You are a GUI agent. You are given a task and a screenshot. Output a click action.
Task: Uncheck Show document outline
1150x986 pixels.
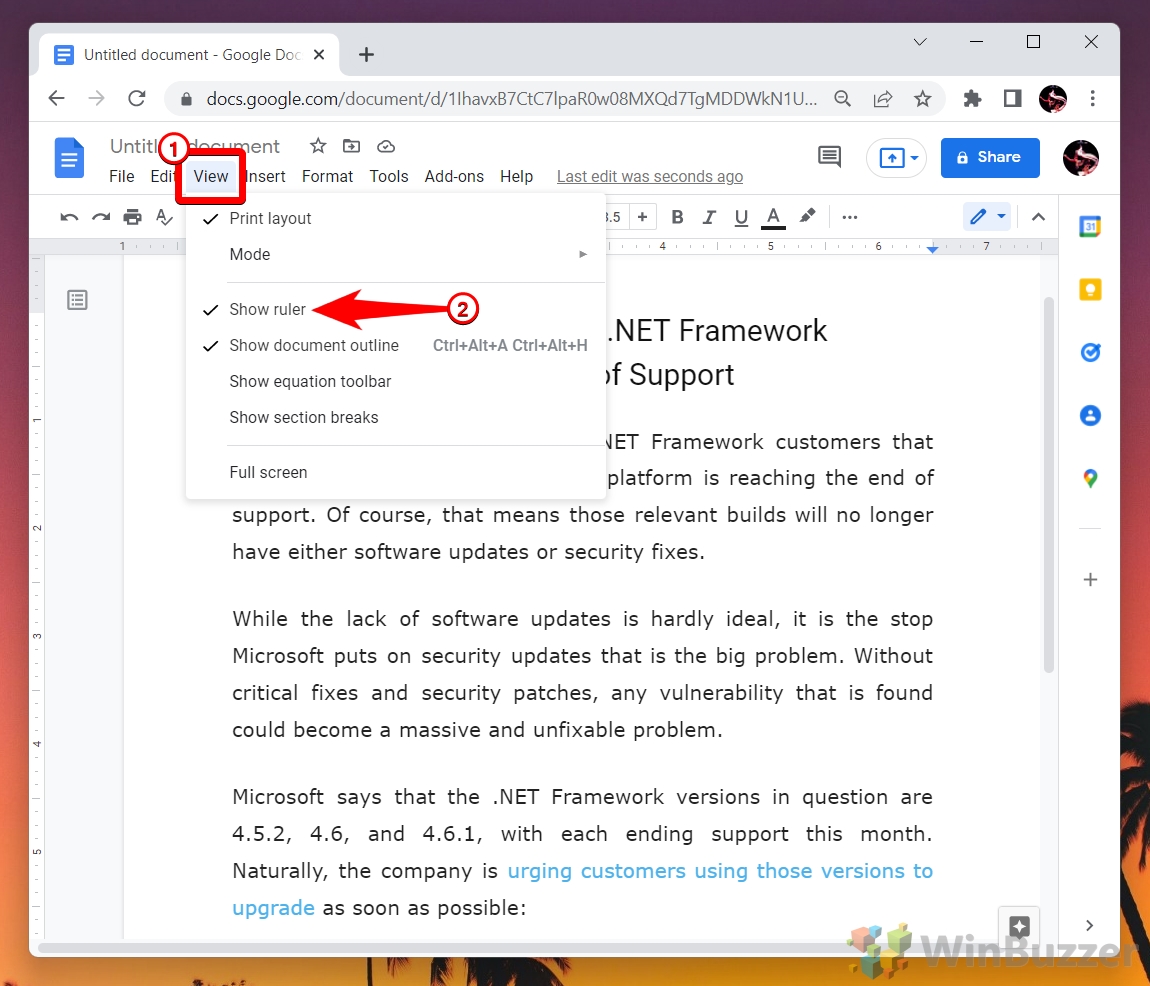pyautogui.click(x=314, y=346)
